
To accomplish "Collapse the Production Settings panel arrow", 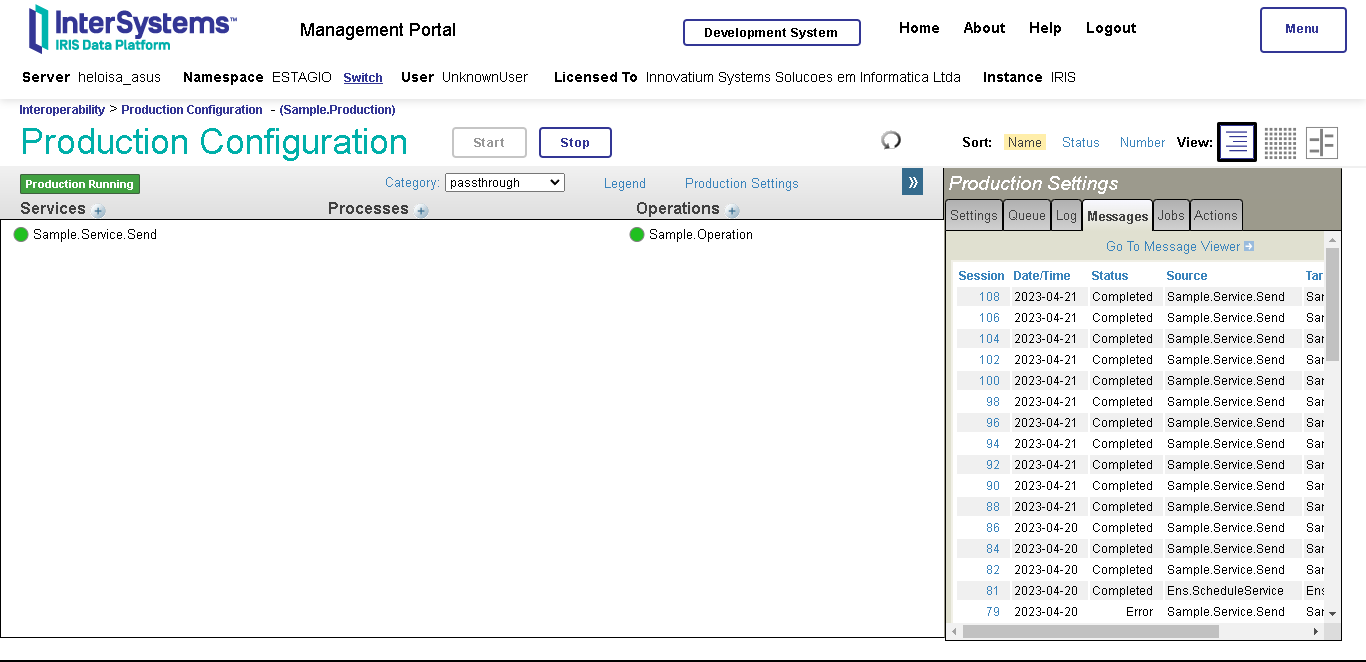I will (912, 182).
